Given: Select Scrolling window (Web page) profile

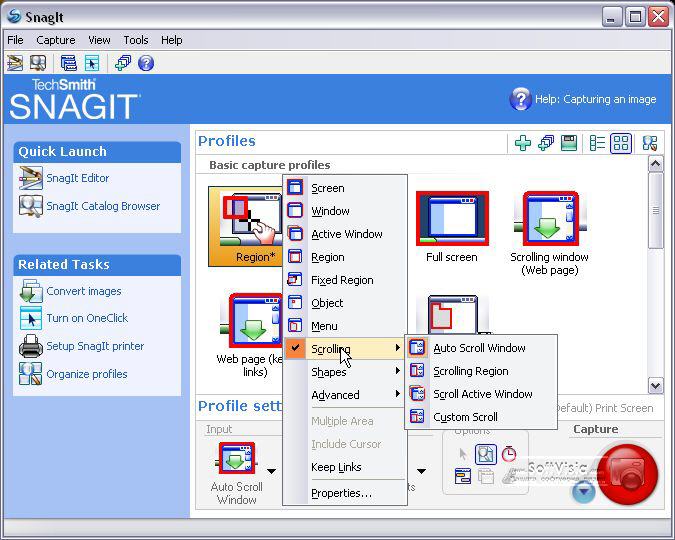Looking at the screenshot, I should click(550, 233).
